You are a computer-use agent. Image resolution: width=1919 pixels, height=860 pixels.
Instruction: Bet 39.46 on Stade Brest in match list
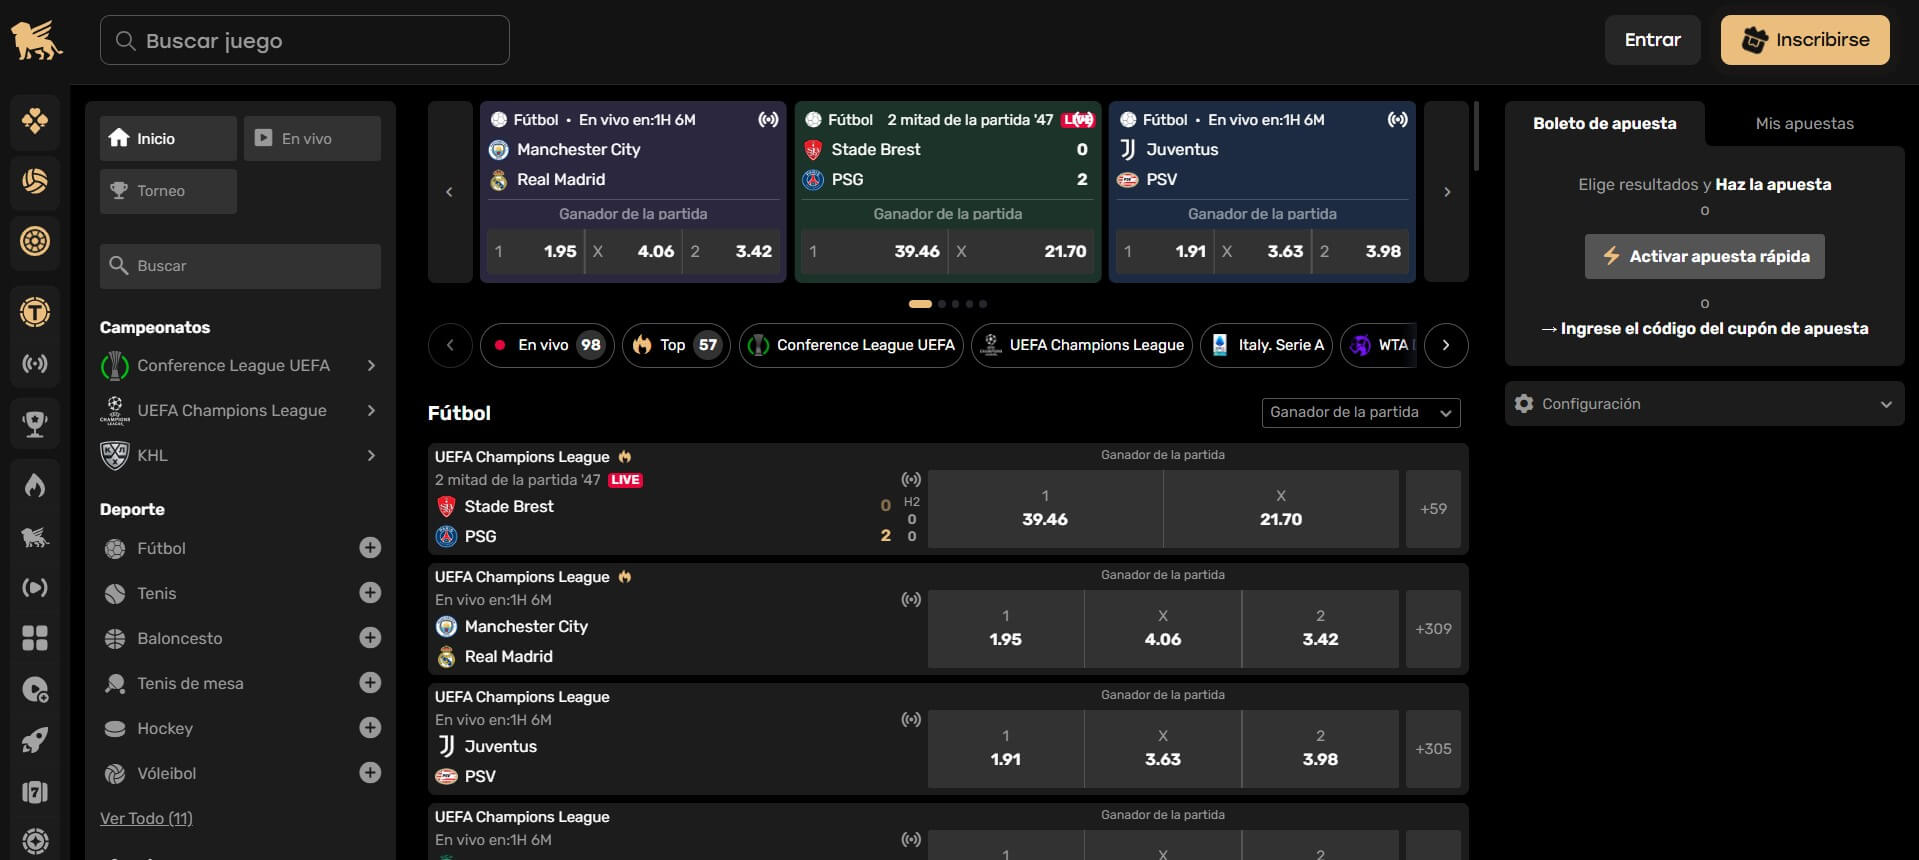click(1045, 509)
